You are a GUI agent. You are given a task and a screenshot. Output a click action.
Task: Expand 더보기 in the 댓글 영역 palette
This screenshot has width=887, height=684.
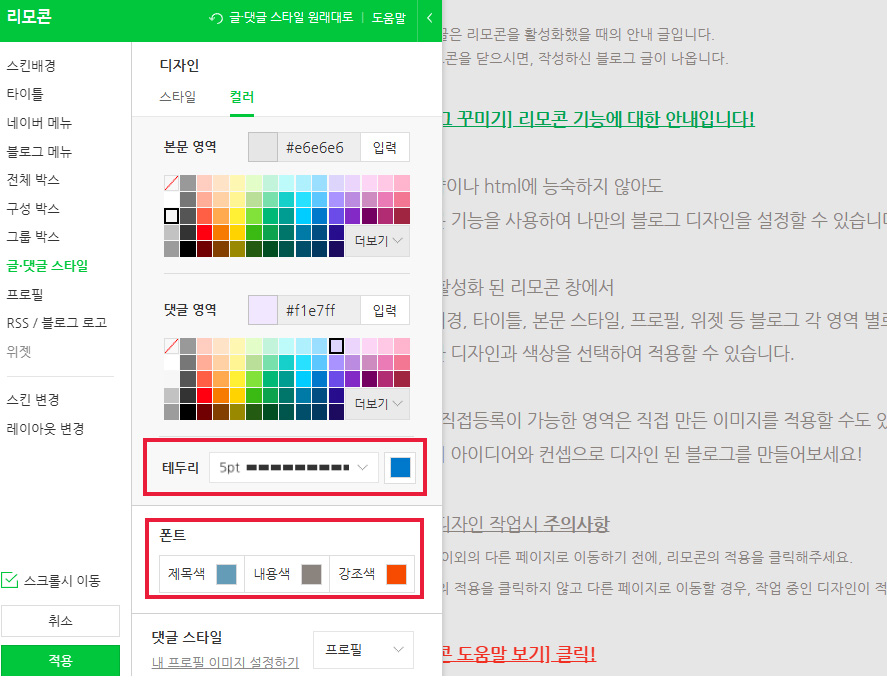coord(377,403)
